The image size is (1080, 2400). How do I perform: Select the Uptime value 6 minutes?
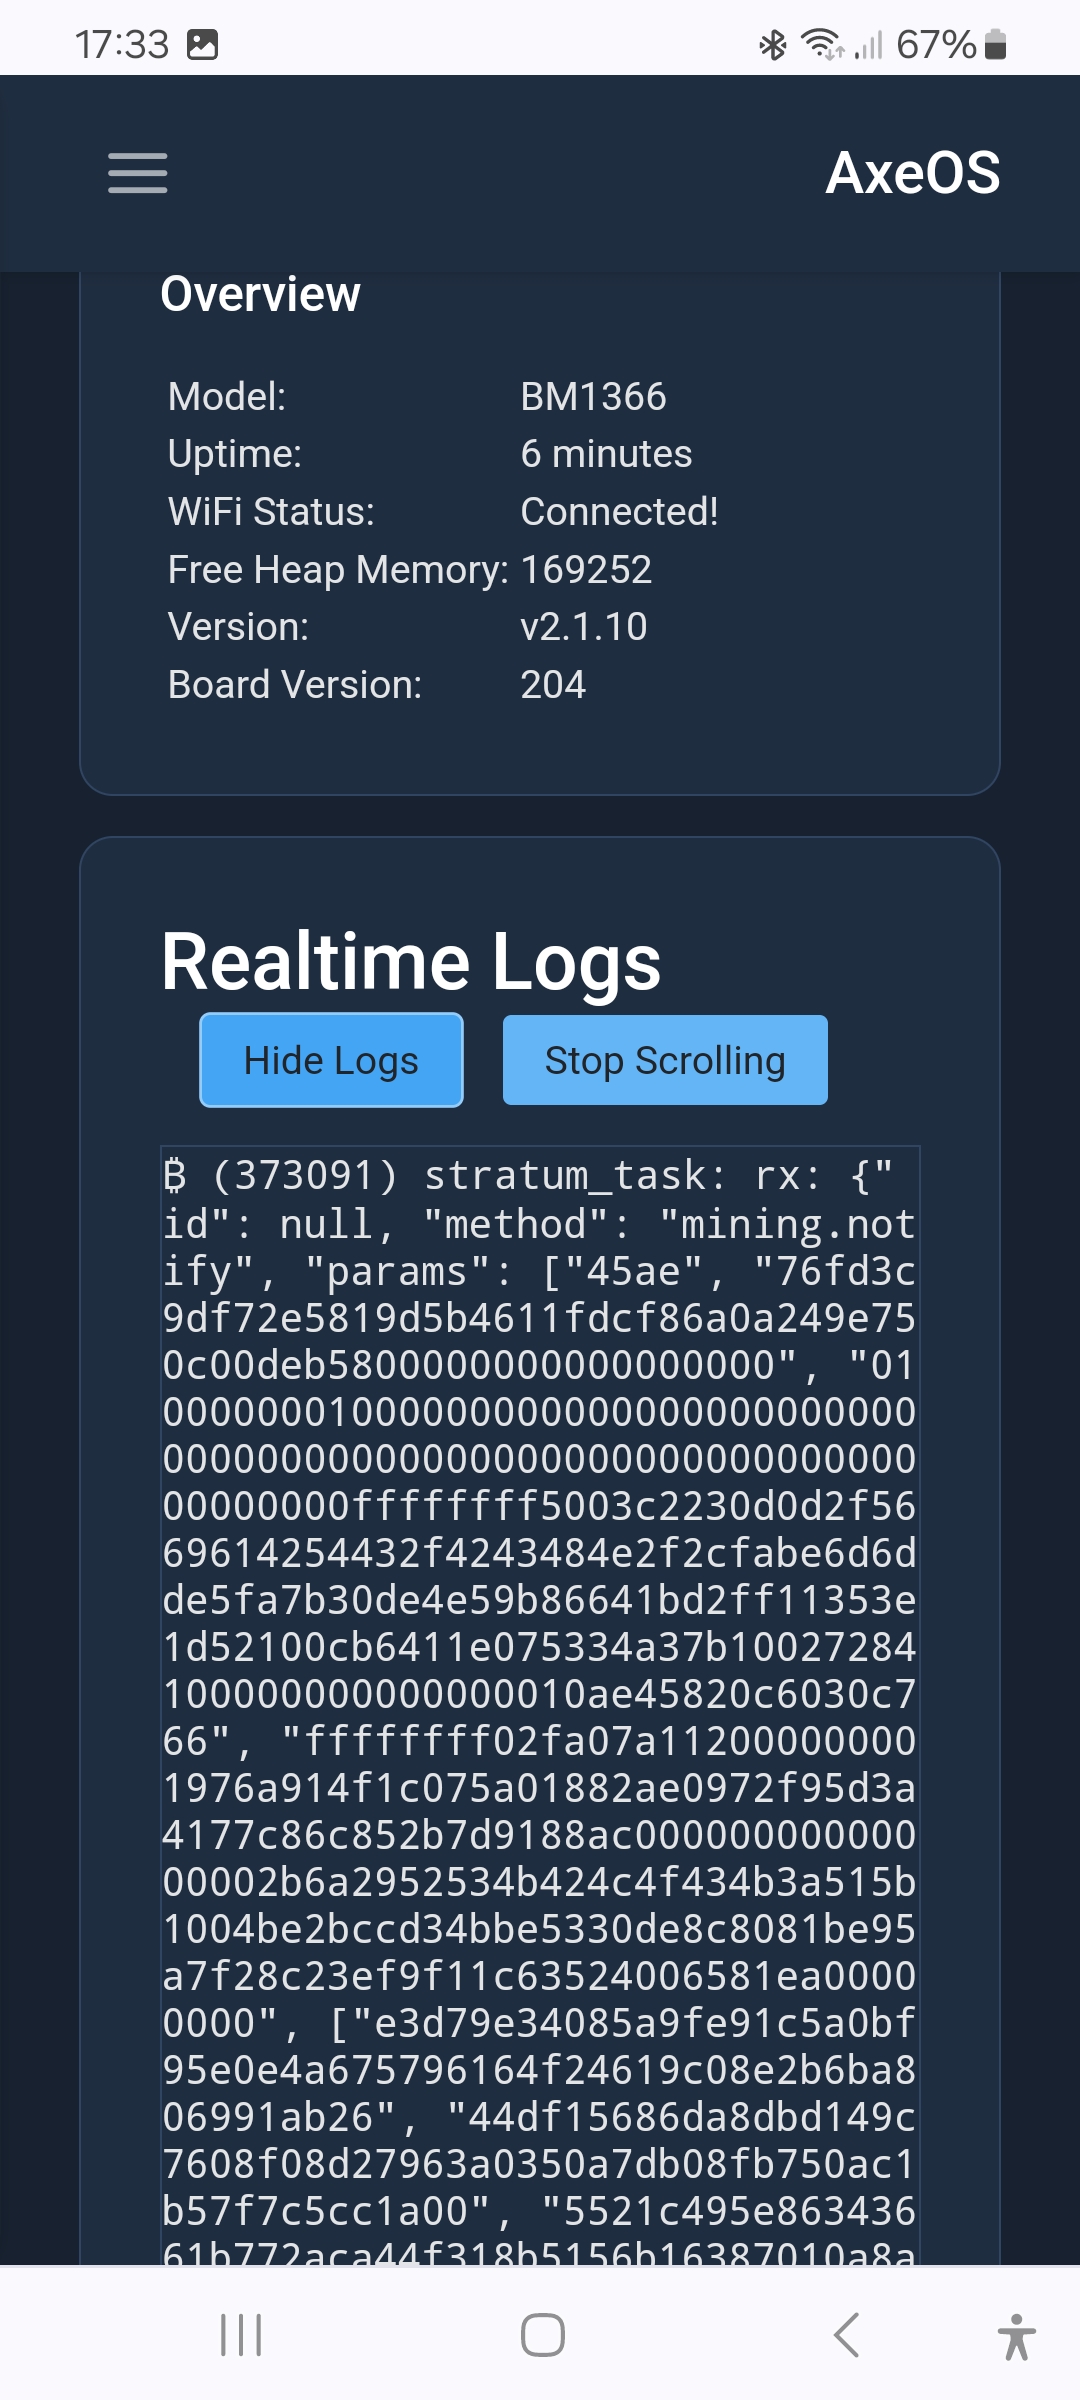[606, 454]
